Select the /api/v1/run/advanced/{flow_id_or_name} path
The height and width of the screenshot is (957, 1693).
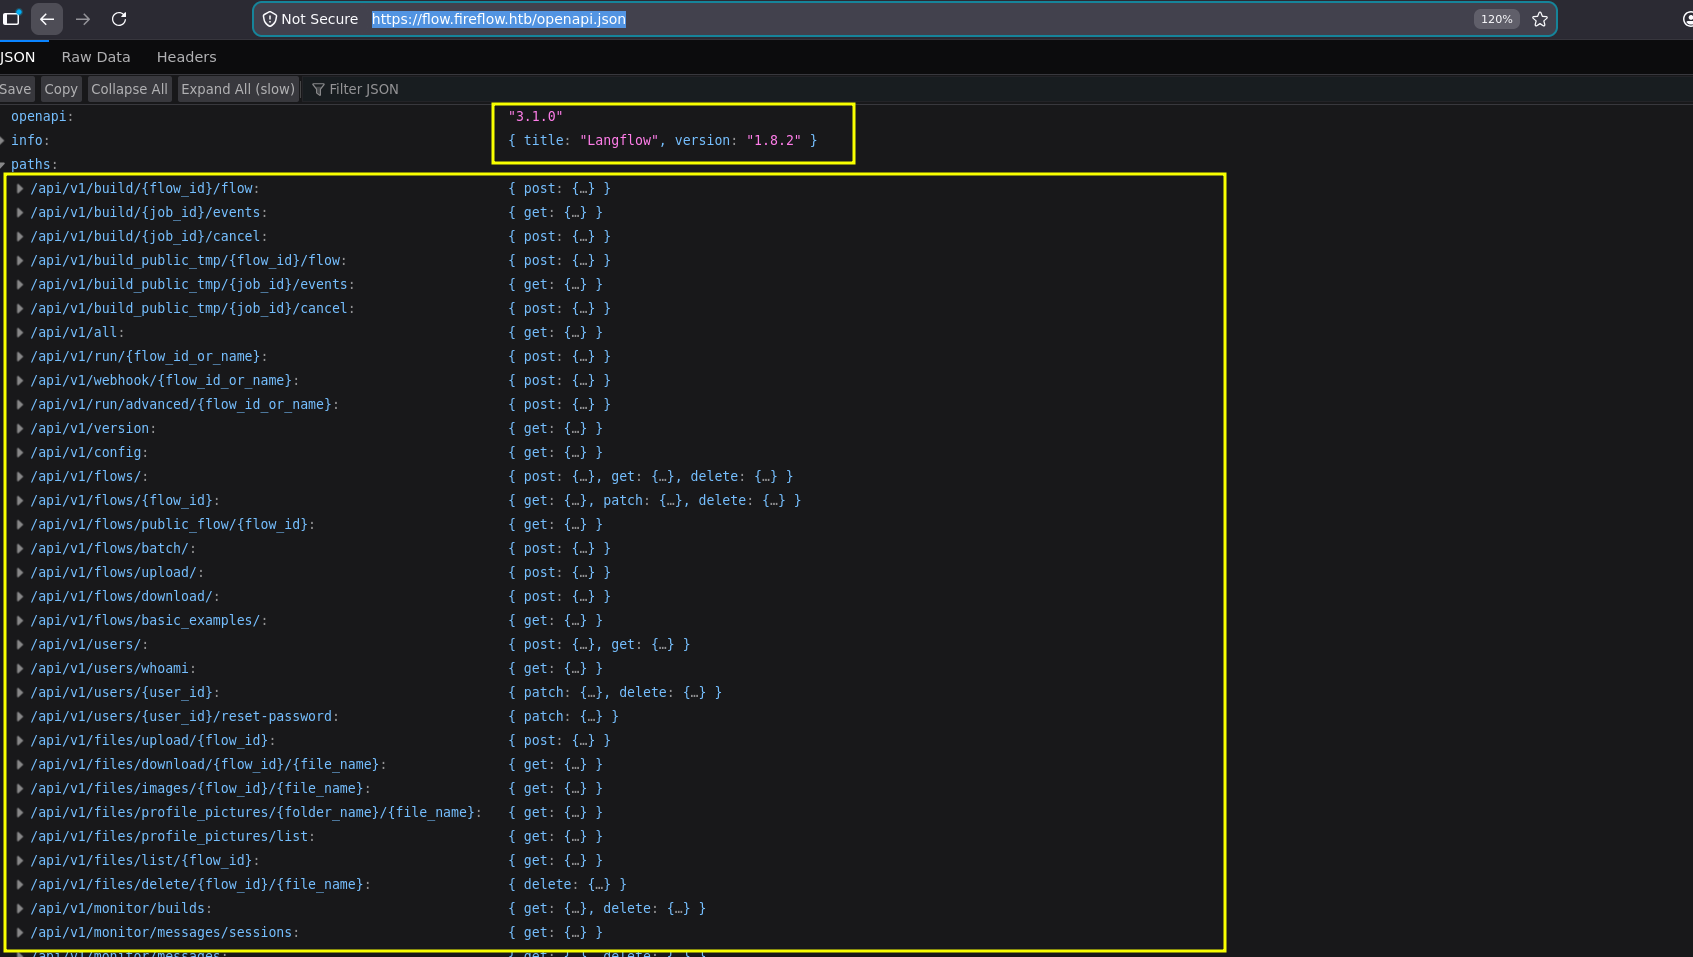coord(184,404)
